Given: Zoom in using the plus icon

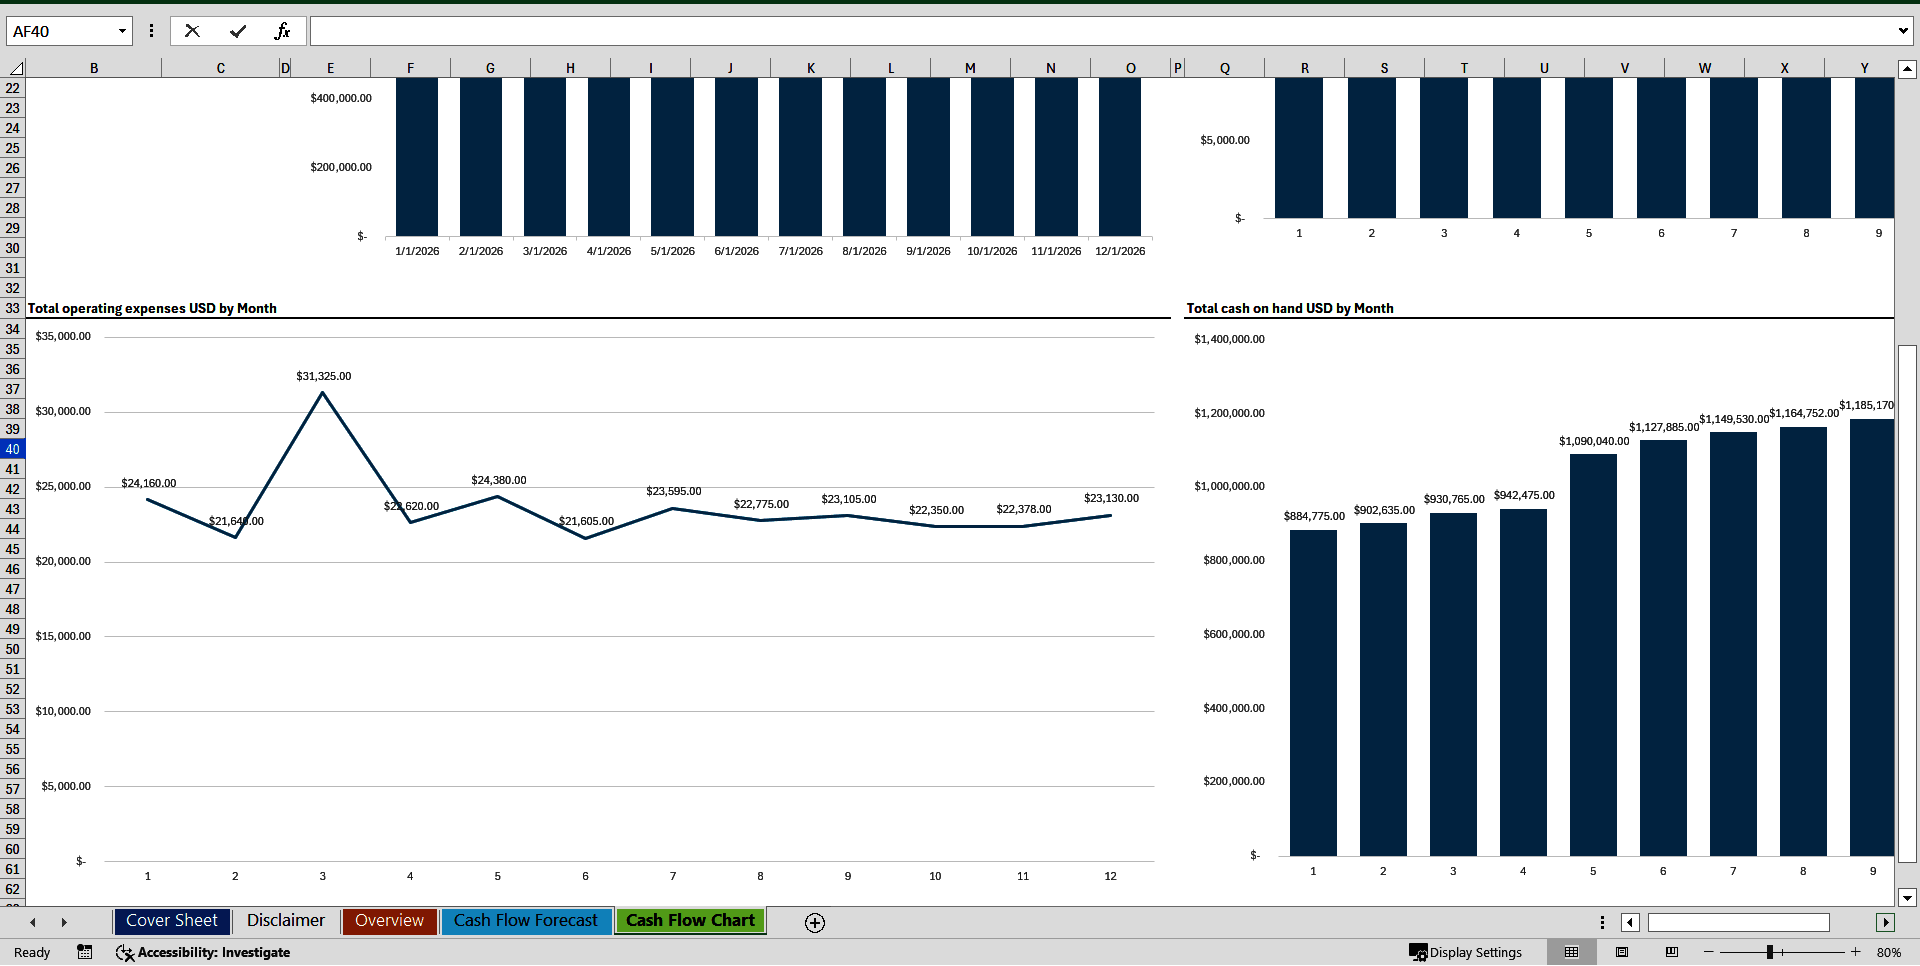Looking at the screenshot, I should pyautogui.click(x=1855, y=952).
